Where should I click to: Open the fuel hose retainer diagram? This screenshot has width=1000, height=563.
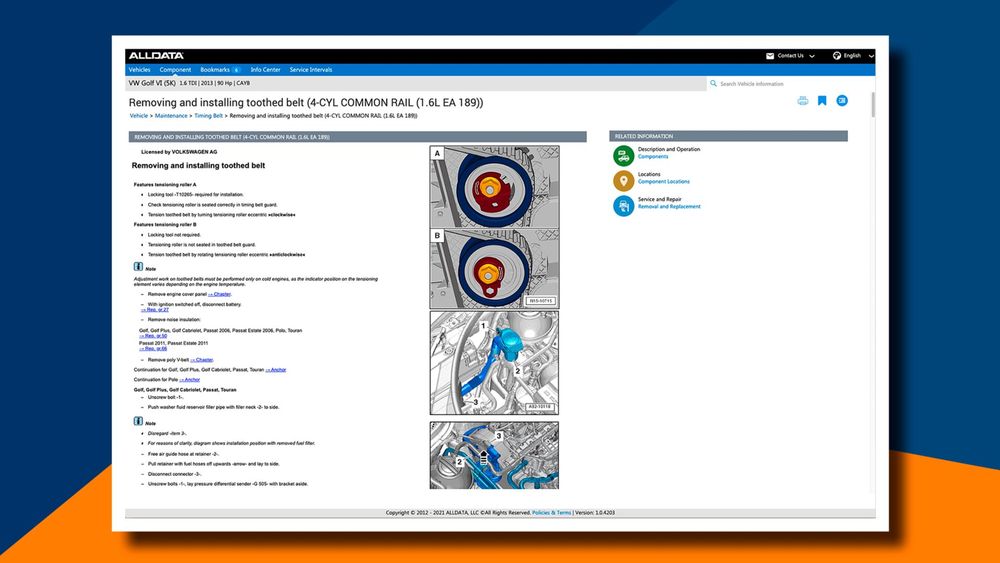point(494,455)
